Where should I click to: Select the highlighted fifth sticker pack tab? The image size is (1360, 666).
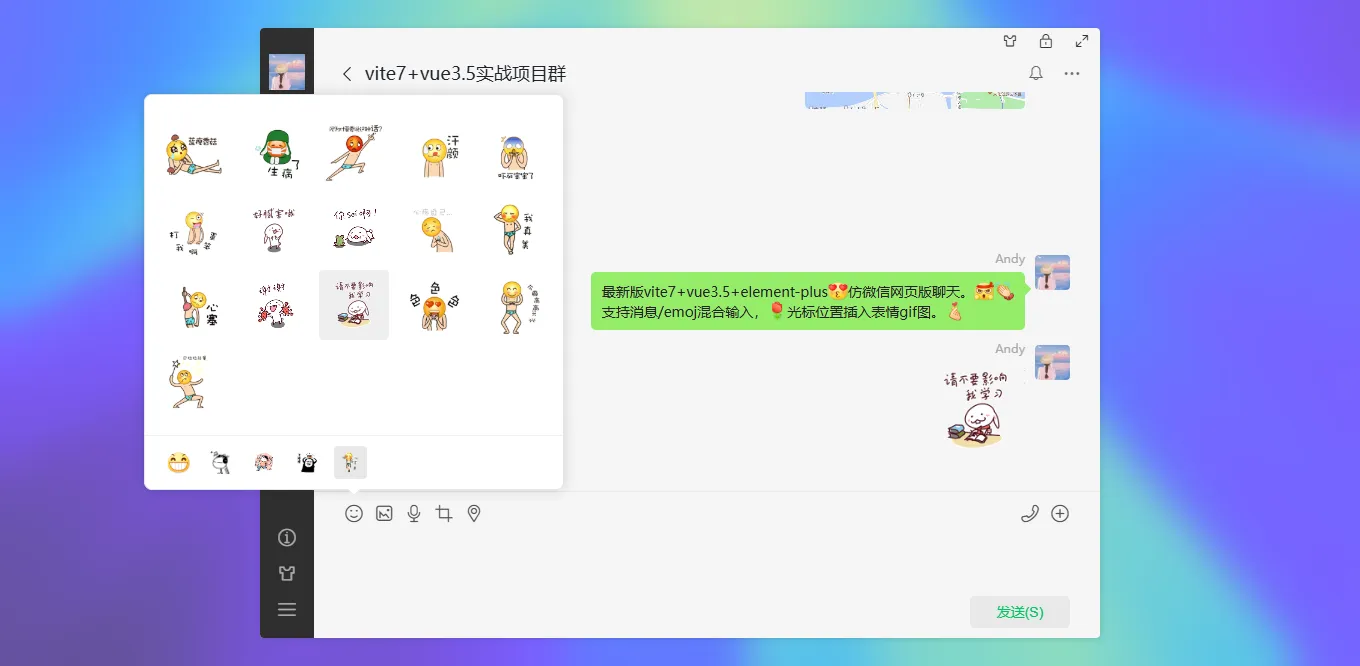[350, 462]
